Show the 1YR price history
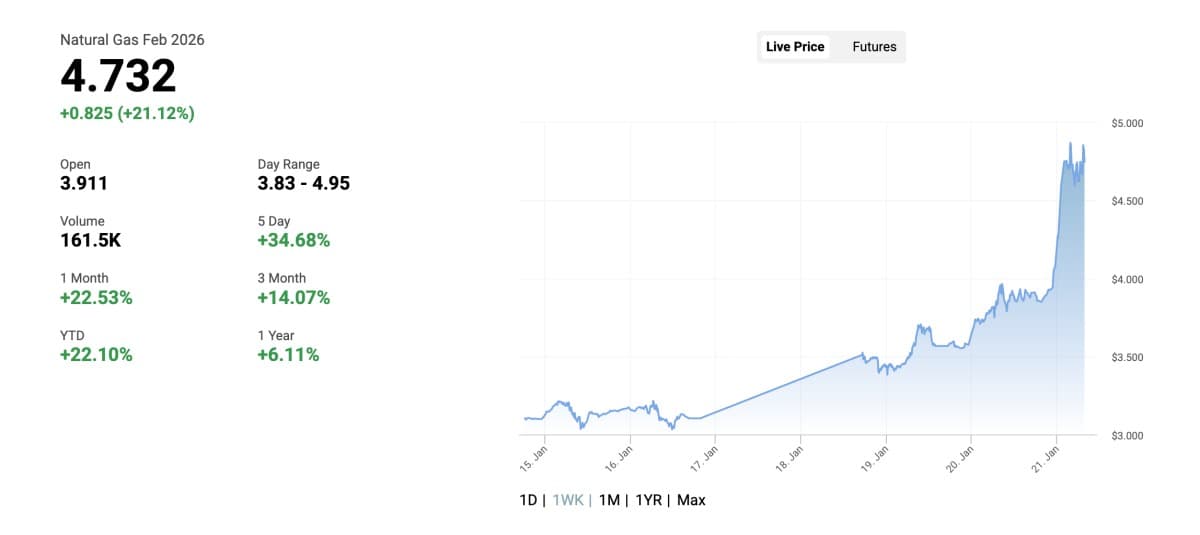 (648, 500)
